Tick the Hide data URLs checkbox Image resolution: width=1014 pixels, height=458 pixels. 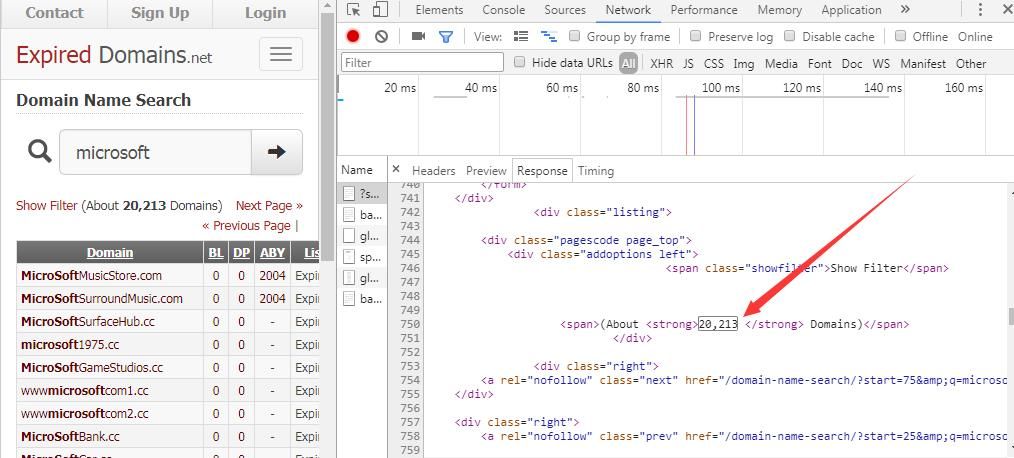[519, 62]
